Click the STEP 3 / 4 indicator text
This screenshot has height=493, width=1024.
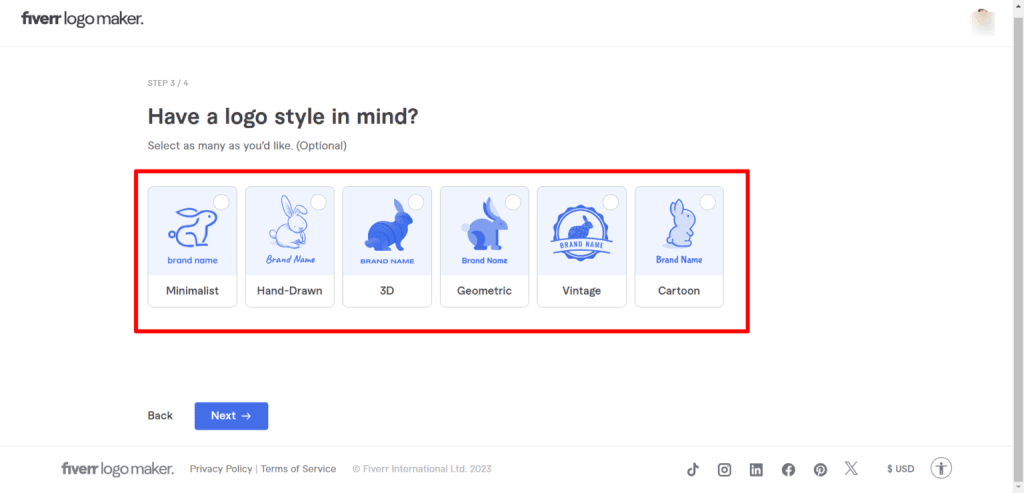168,84
